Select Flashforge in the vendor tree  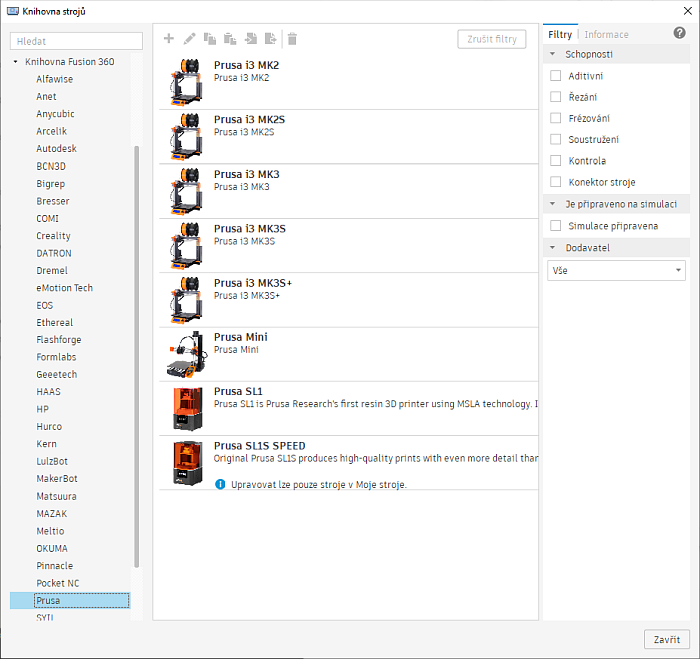click(59, 340)
